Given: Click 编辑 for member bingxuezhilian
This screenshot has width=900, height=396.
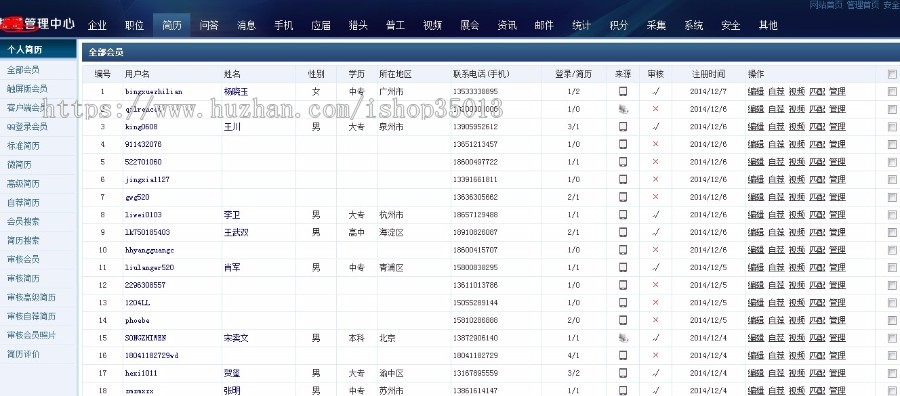Looking at the screenshot, I should pyautogui.click(x=756, y=91).
